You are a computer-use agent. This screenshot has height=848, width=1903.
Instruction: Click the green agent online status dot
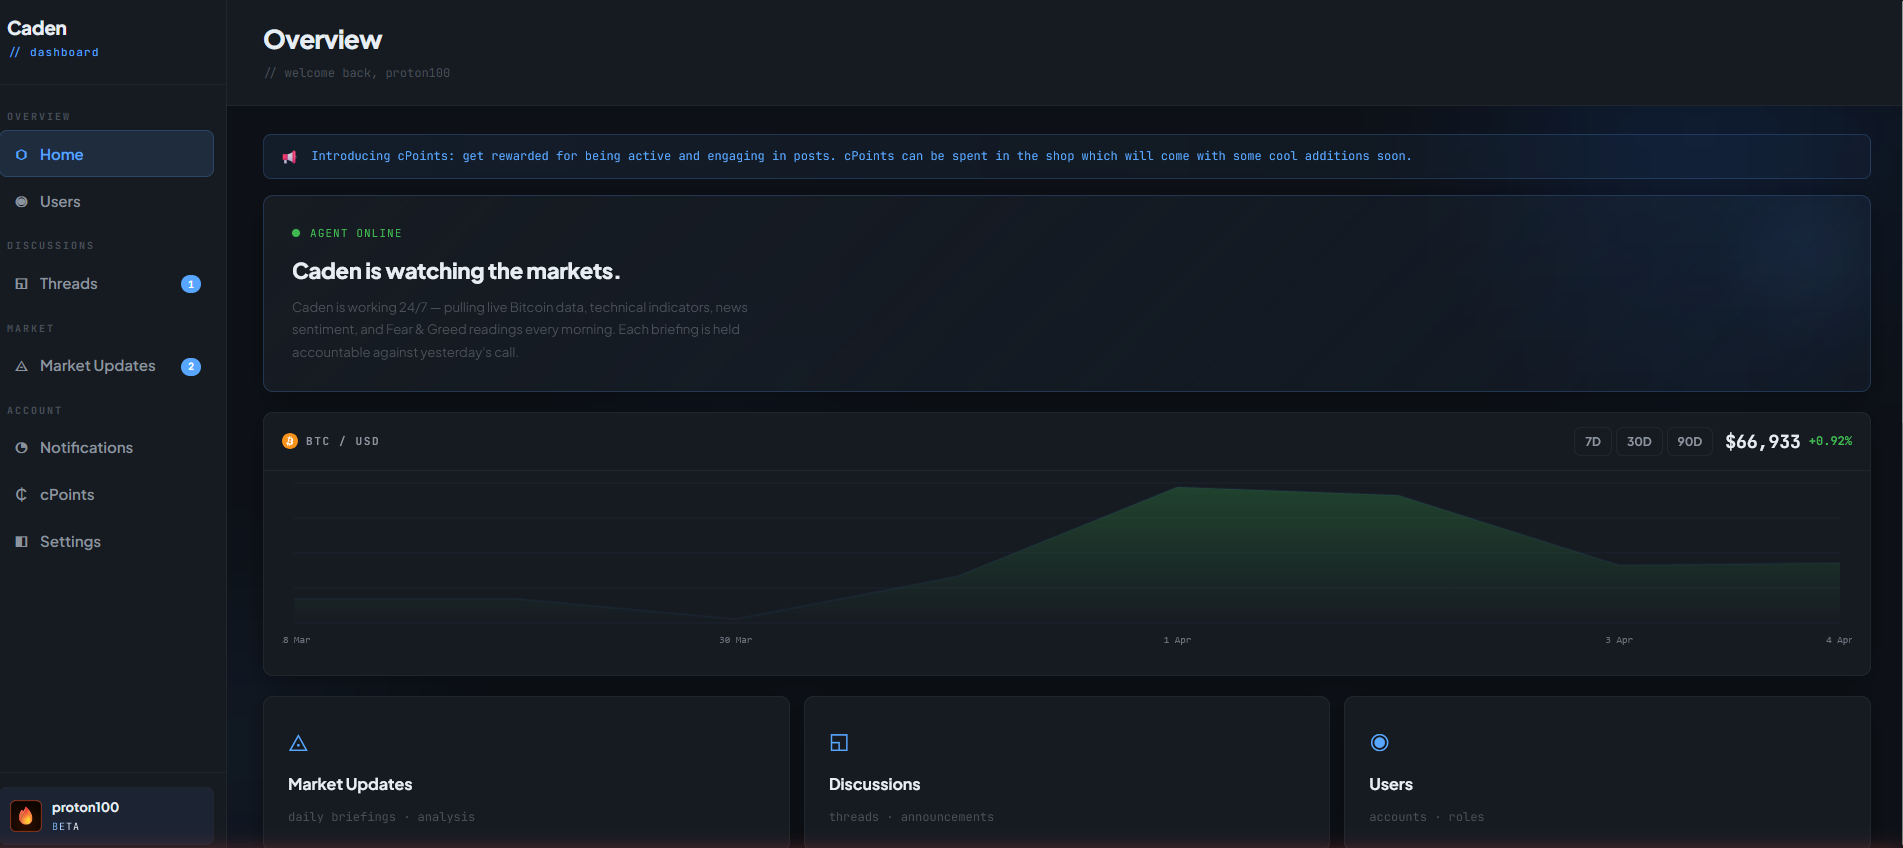click(296, 233)
